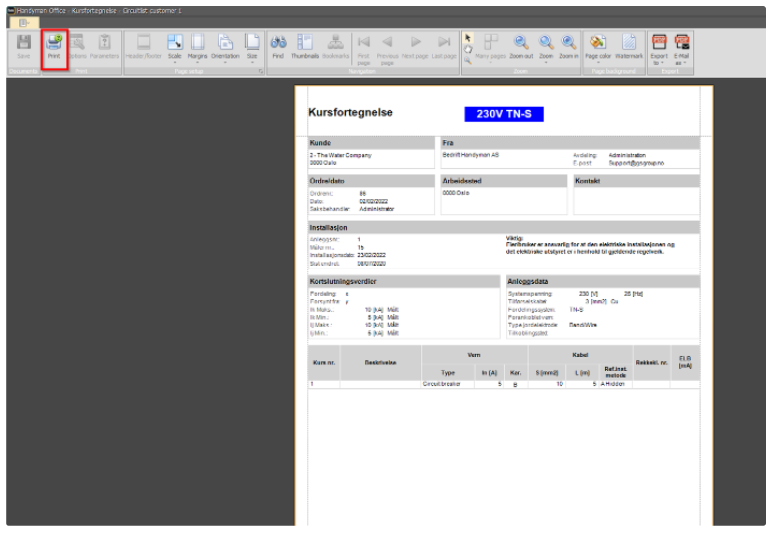
Task: Add a Watermark to the page
Action: click(x=629, y=48)
